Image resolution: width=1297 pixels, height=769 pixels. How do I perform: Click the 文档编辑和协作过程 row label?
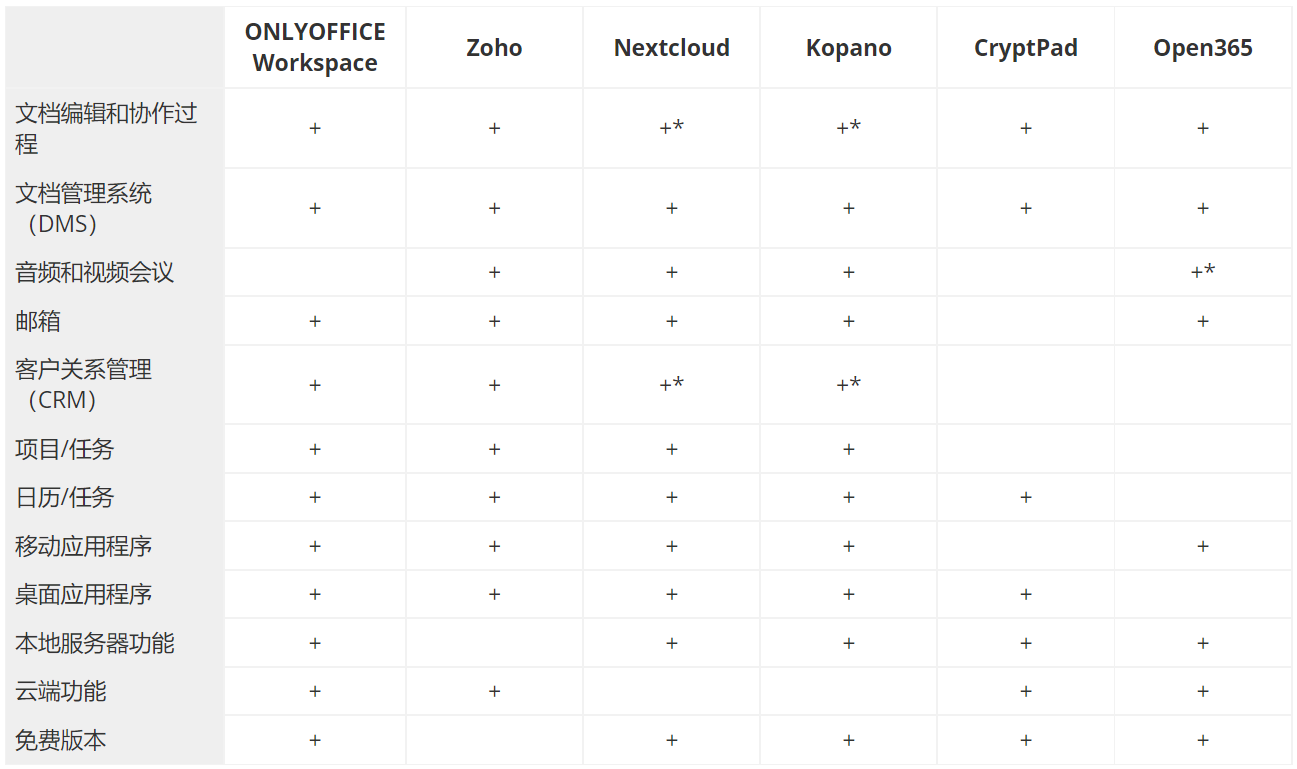(x=106, y=128)
